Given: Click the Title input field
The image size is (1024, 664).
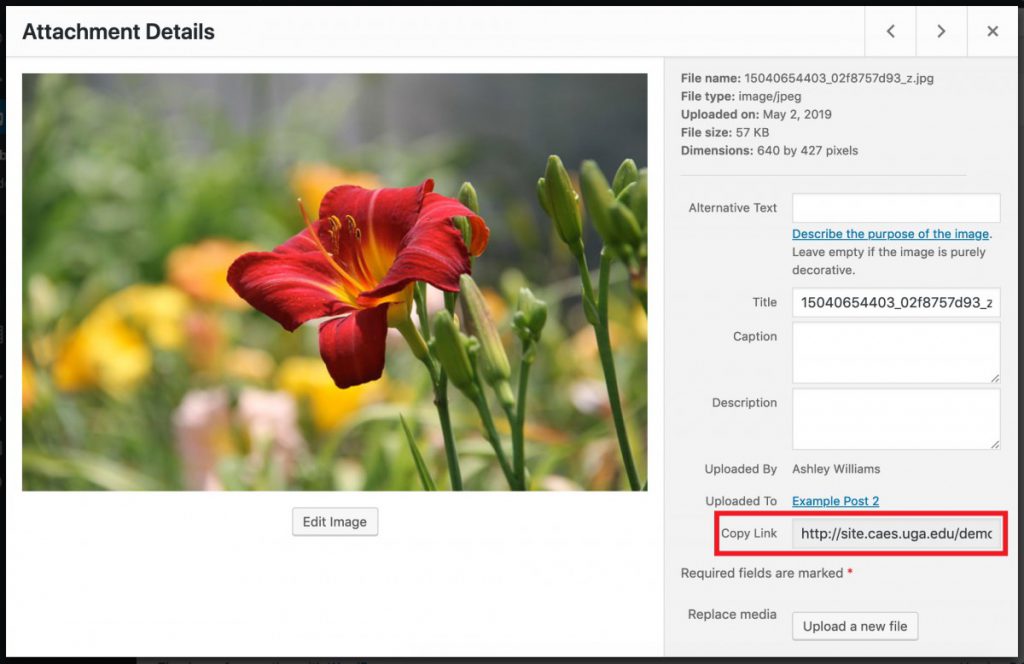Looking at the screenshot, I should 896,302.
